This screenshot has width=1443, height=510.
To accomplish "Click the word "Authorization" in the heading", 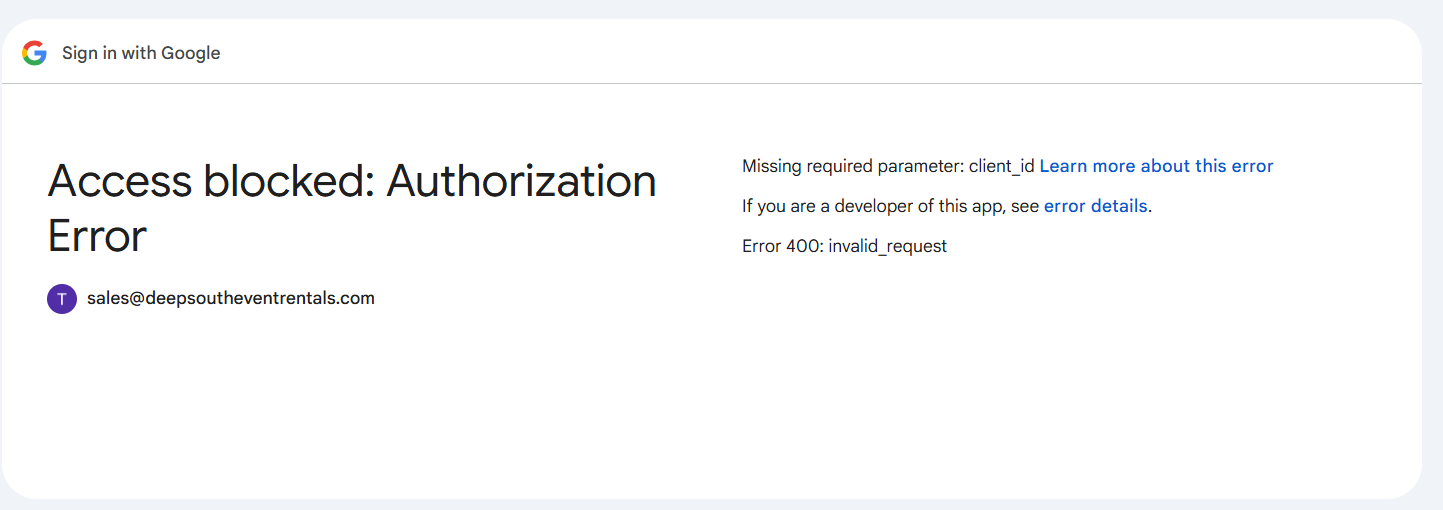I will click(521, 182).
